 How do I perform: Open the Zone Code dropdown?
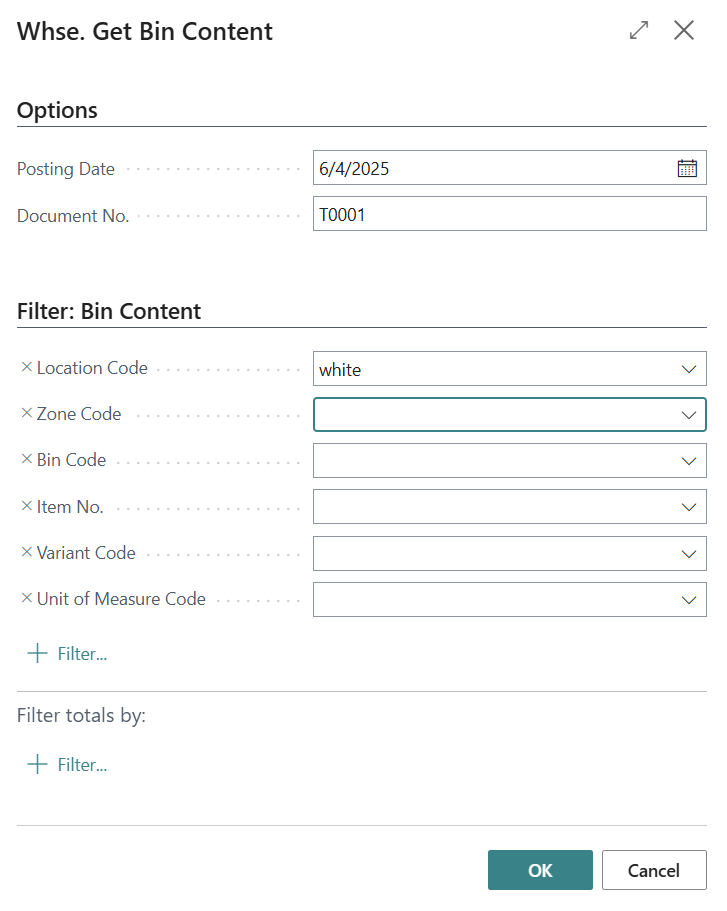[688, 415]
